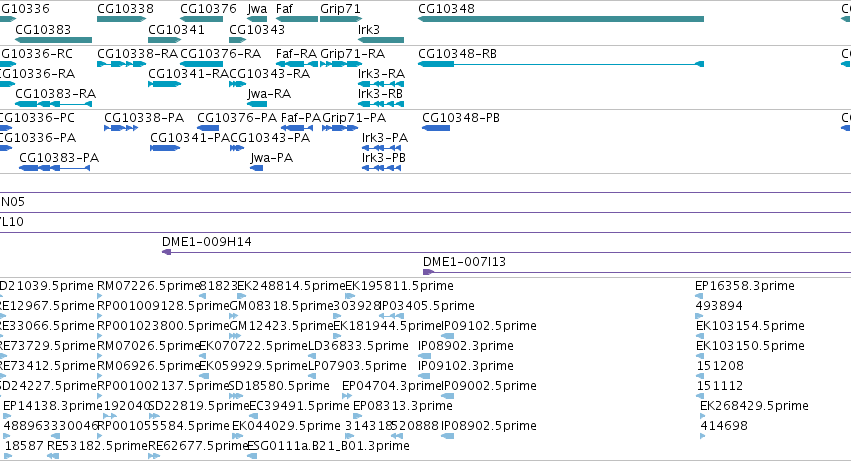The image size is (851, 461).
Task: Select the Grip71-RA transcript glyph
Action: [x=341, y=64]
